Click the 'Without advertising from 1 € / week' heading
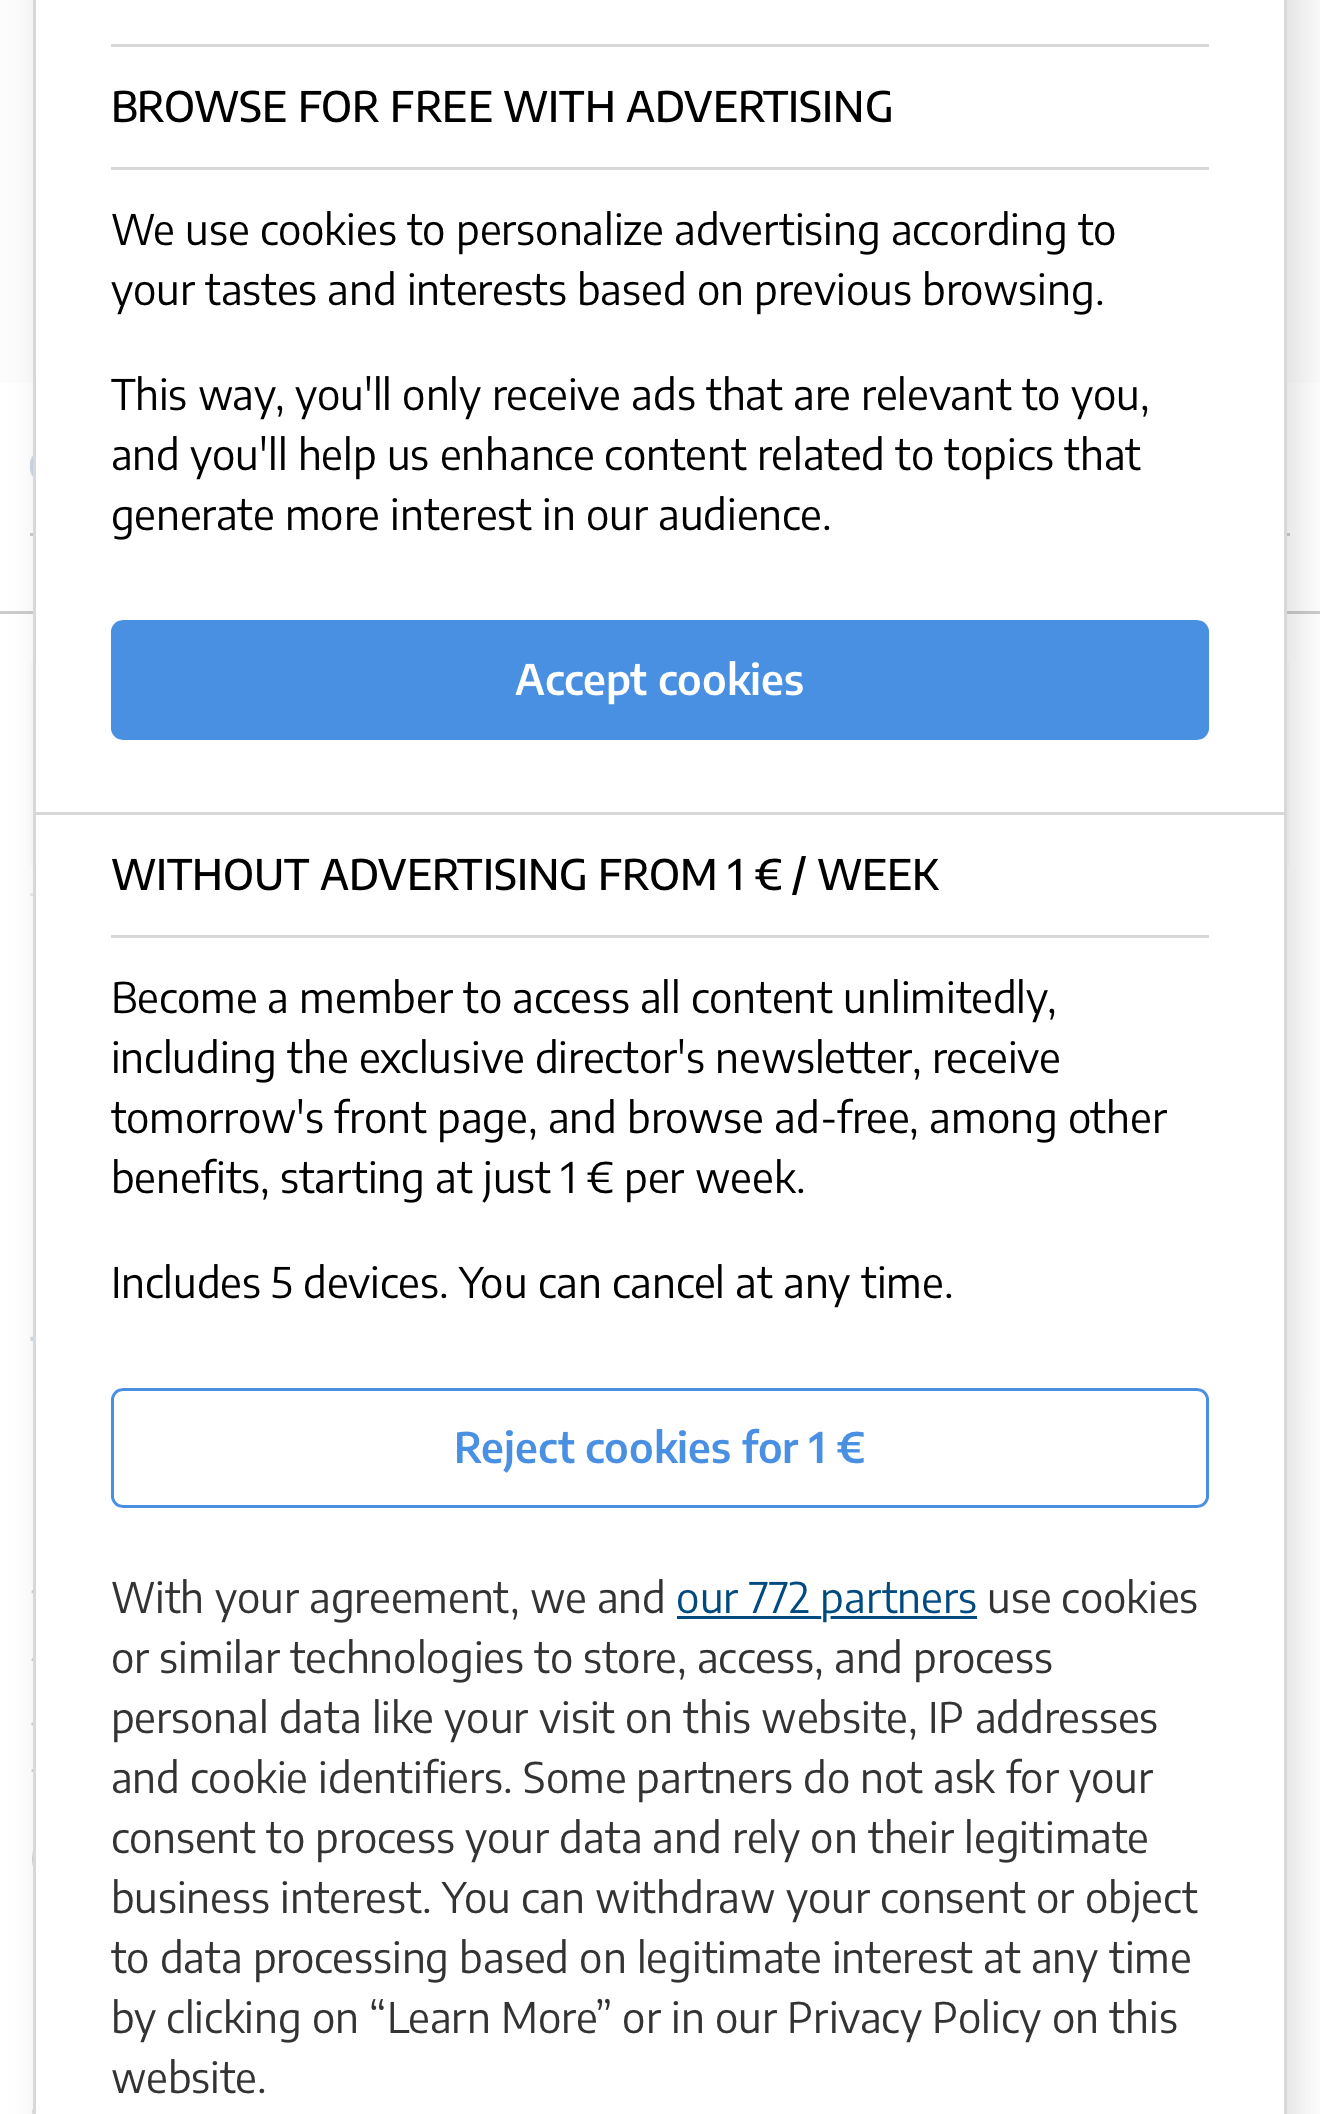 coord(525,875)
